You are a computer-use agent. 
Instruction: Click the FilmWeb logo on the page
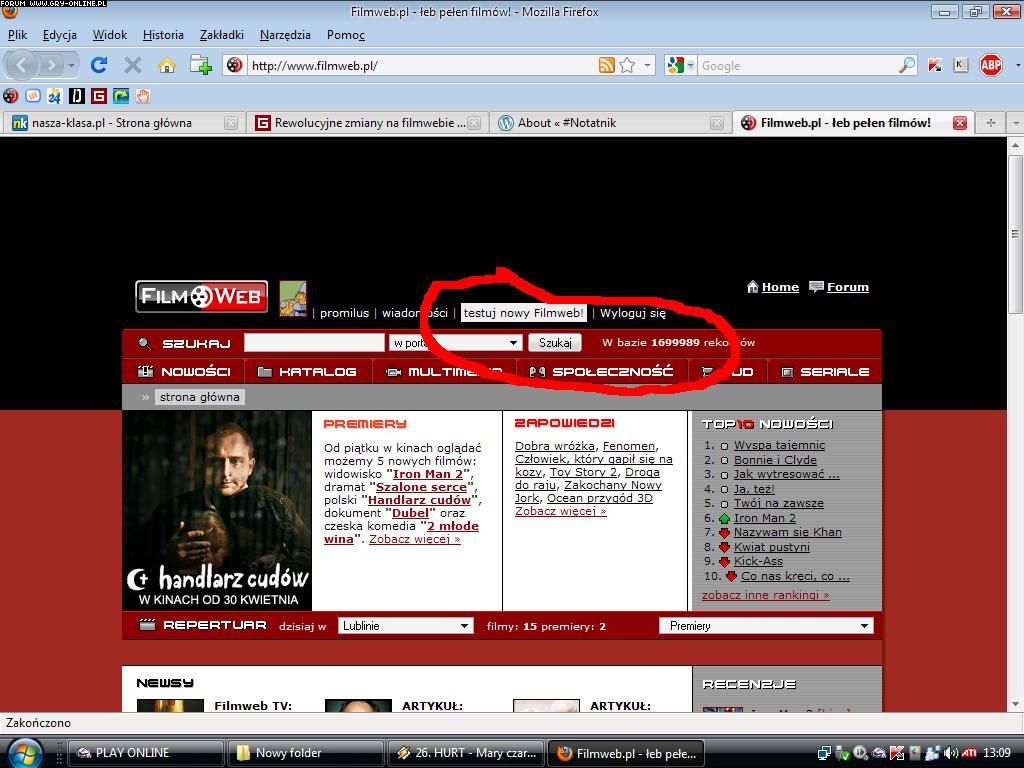[x=202, y=296]
